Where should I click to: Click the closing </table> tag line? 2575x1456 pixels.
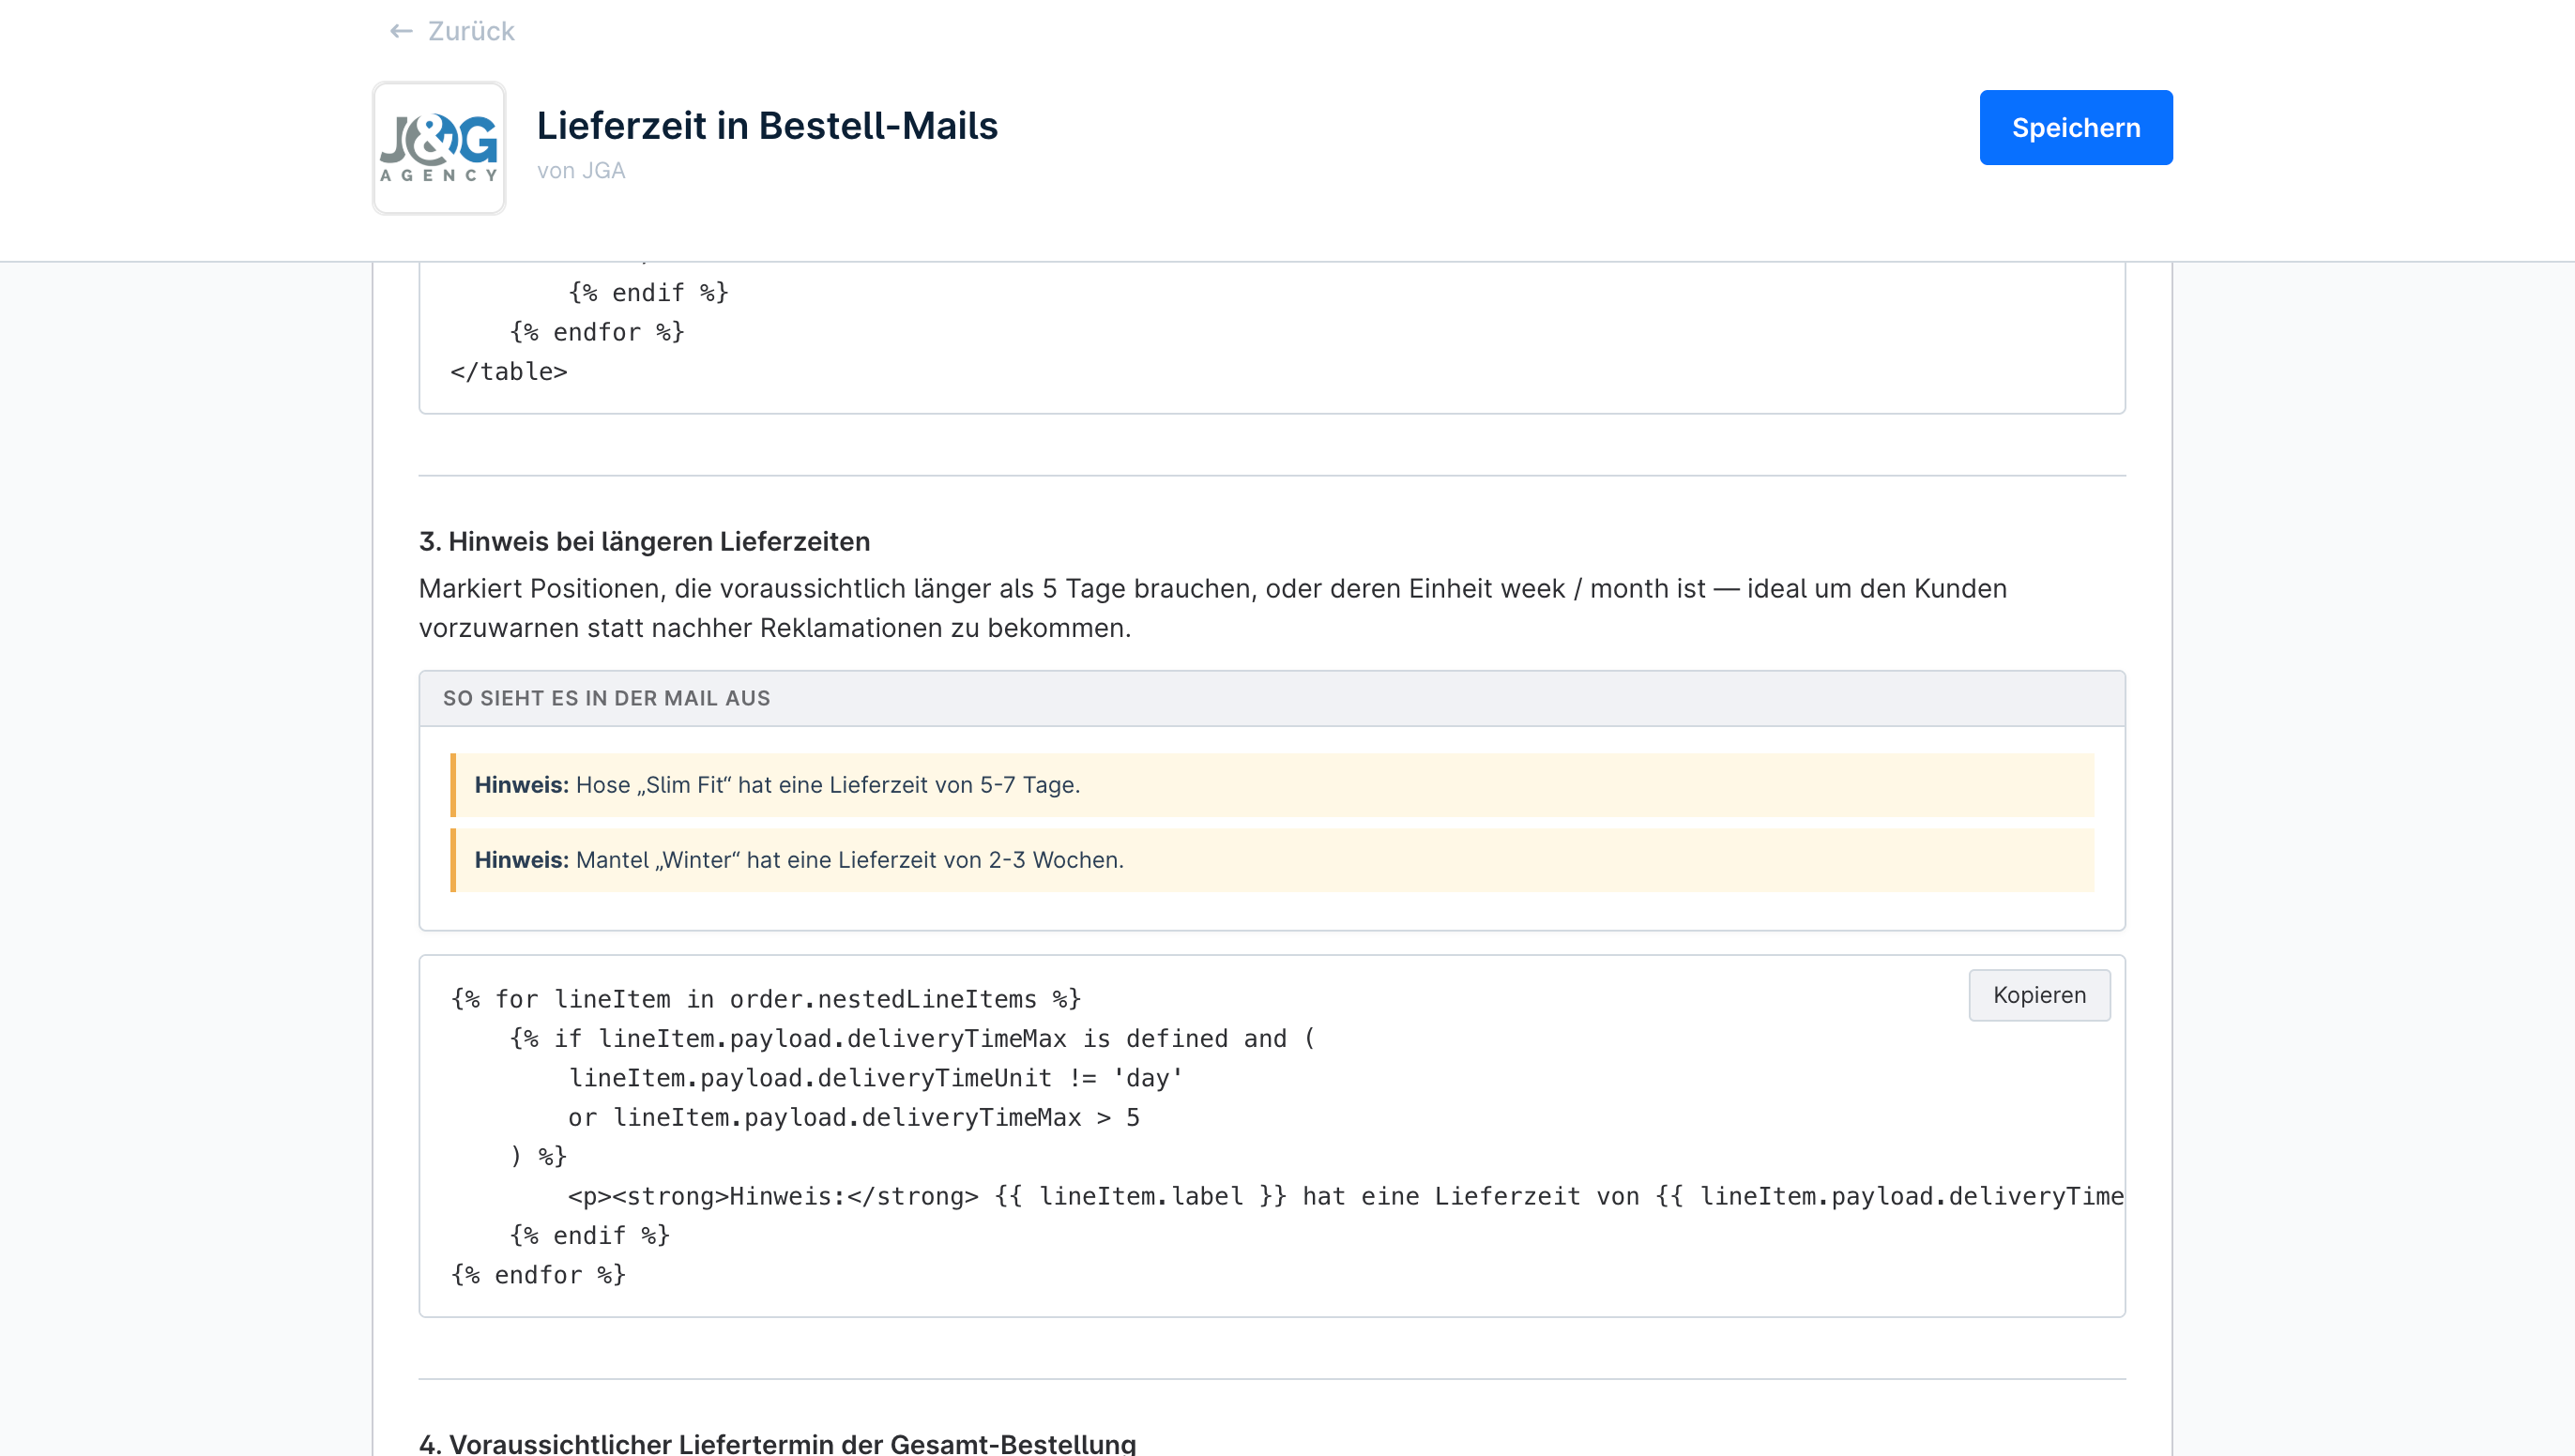(x=508, y=371)
